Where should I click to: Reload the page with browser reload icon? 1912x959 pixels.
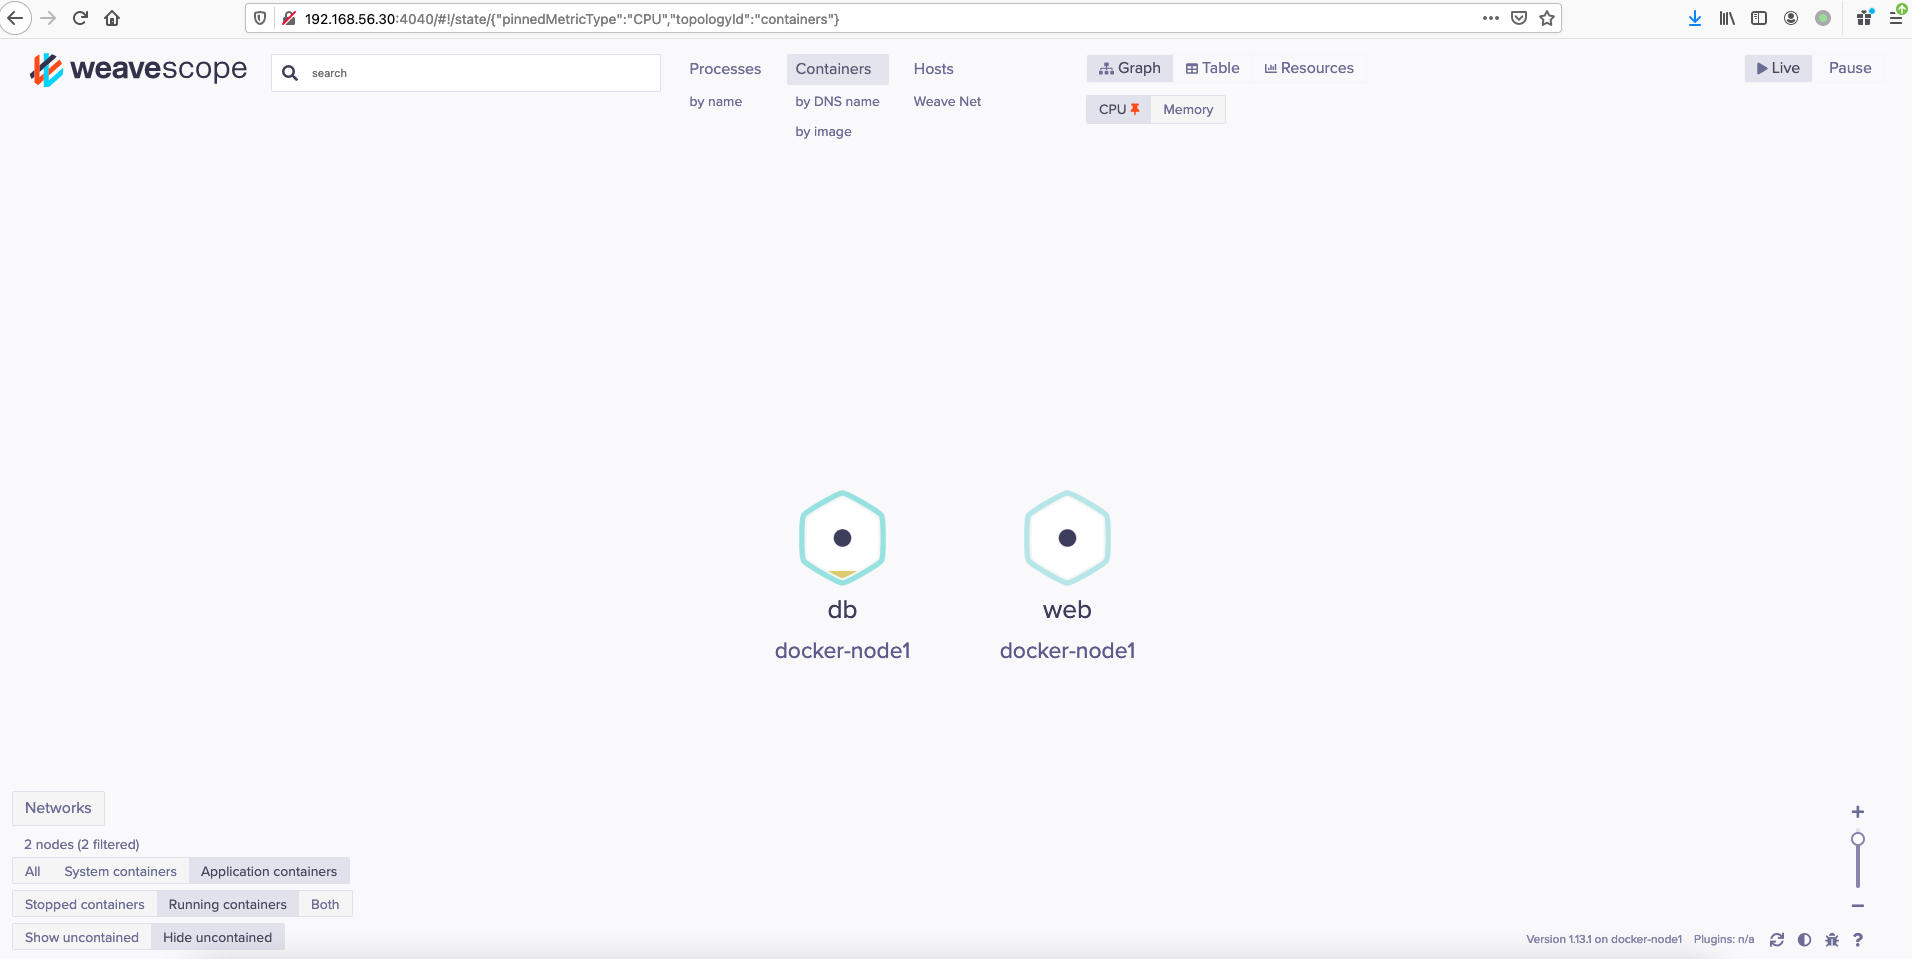click(80, 18)
